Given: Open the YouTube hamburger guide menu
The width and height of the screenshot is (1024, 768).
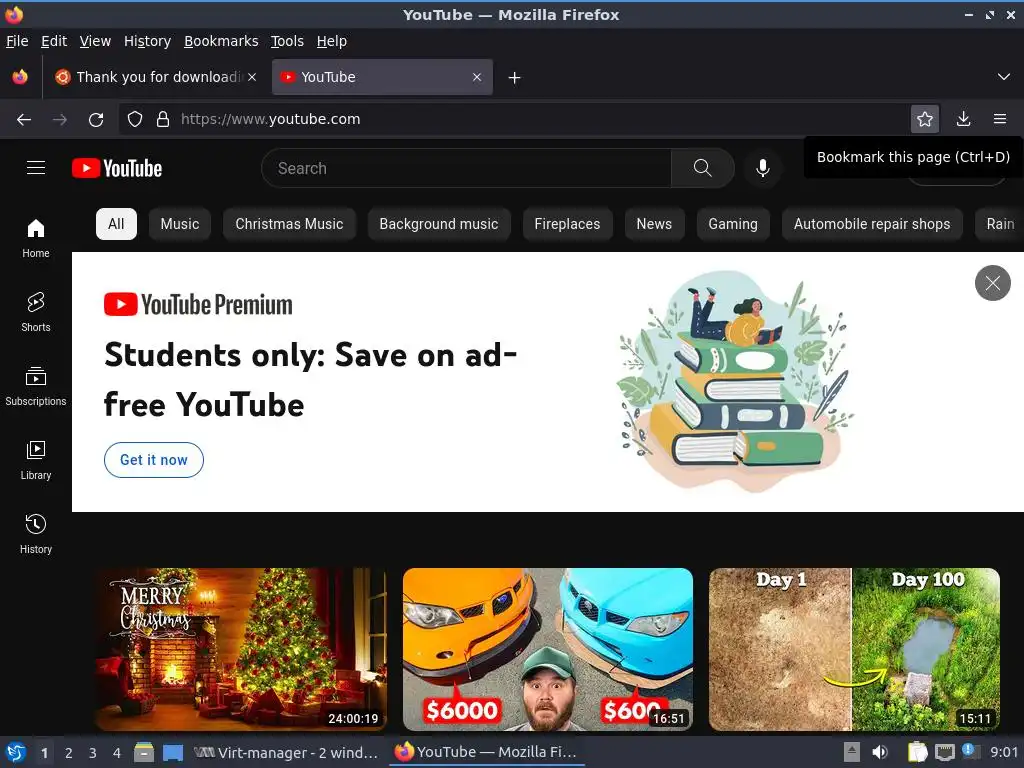Looking at the screenshot, I should pos(36,168).
